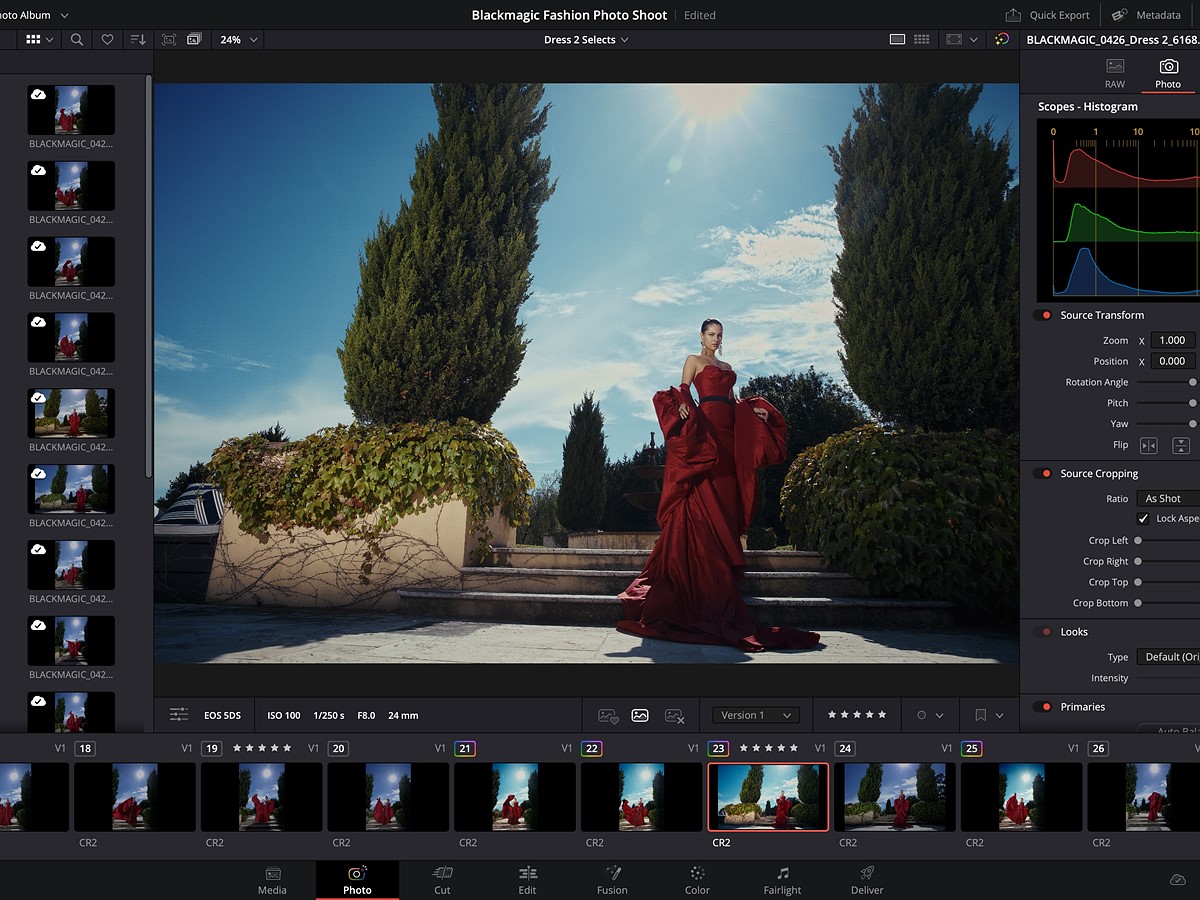This screenshot has height=900, width=1200.
Task: Uncheck the Lock Aspect checkbox
Action: (1143, 519)
